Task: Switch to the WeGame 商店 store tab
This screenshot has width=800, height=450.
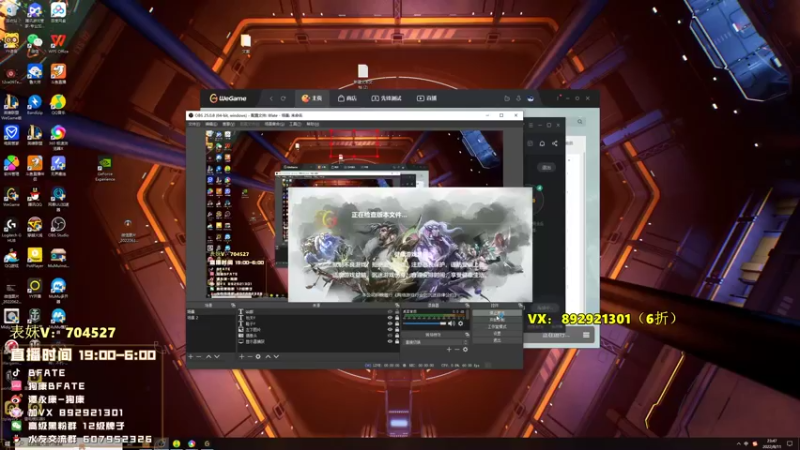Action: point(347,98)
